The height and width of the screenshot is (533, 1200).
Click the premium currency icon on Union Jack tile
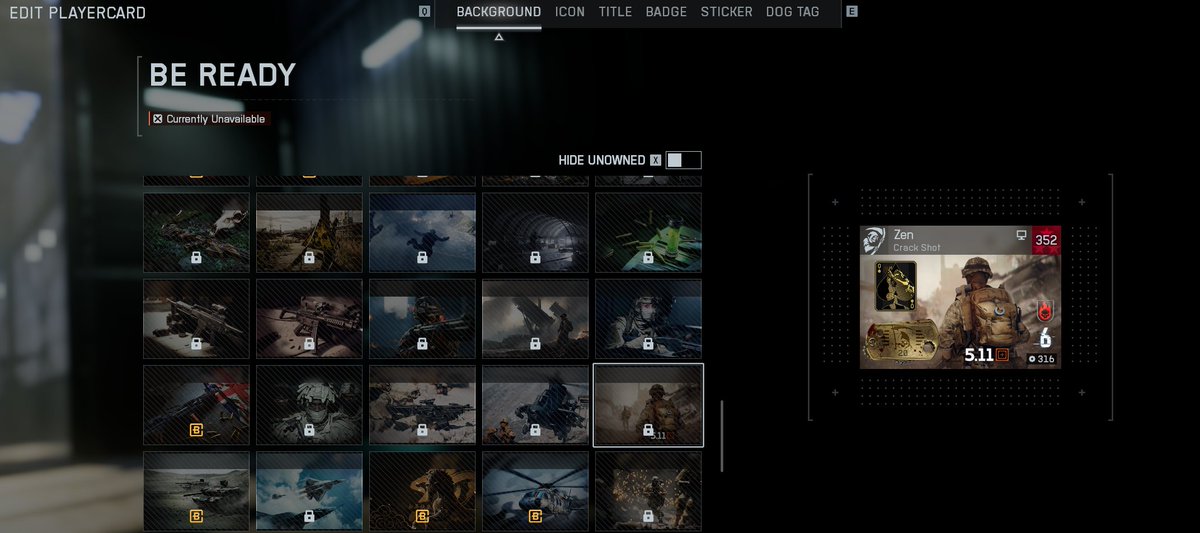pos(196,430)
